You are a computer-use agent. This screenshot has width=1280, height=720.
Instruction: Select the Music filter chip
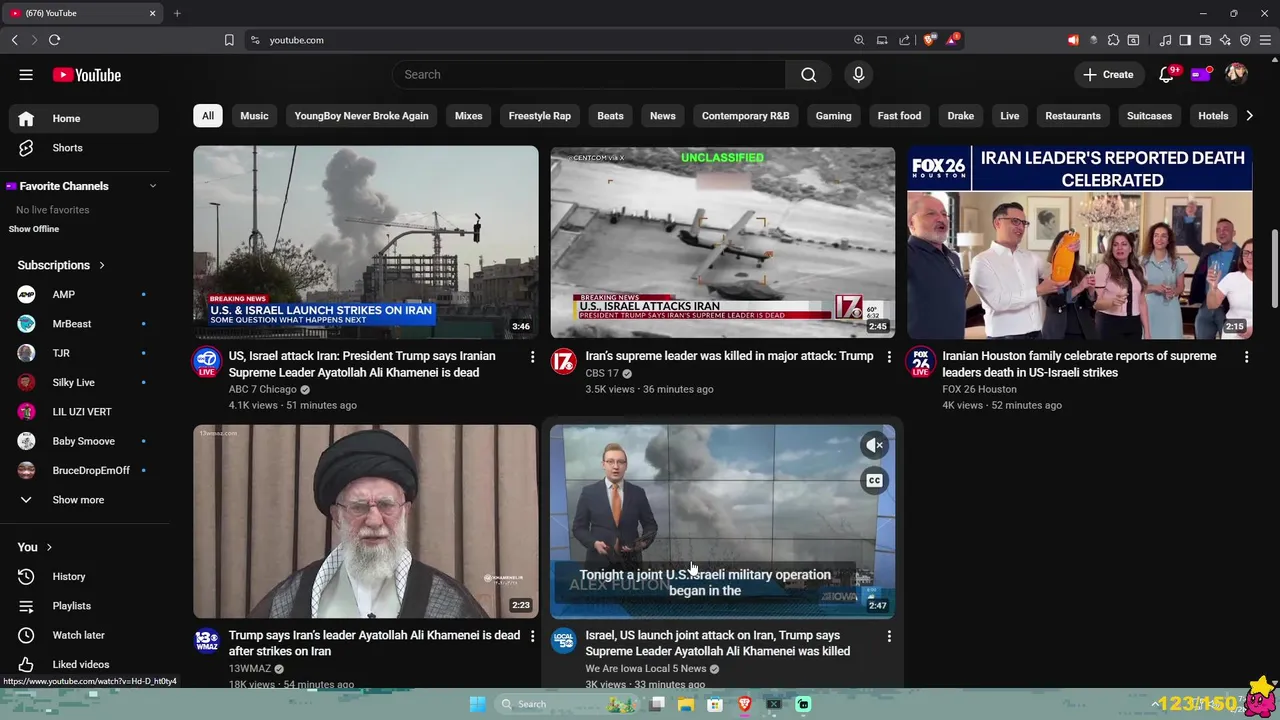254,116
